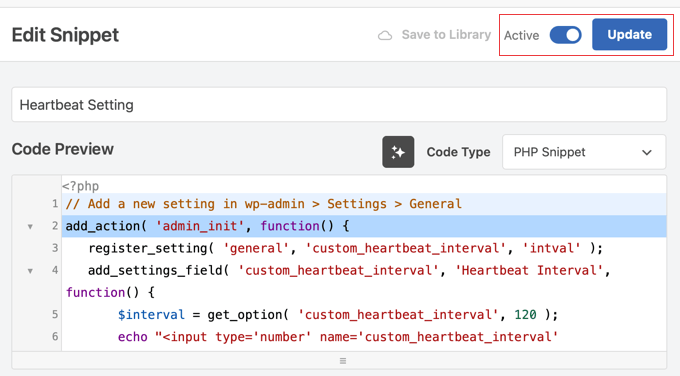Collapse the code fold arrow at line 2
The height and width of the screenshot is (376, 680).
(x=30, y=226)
